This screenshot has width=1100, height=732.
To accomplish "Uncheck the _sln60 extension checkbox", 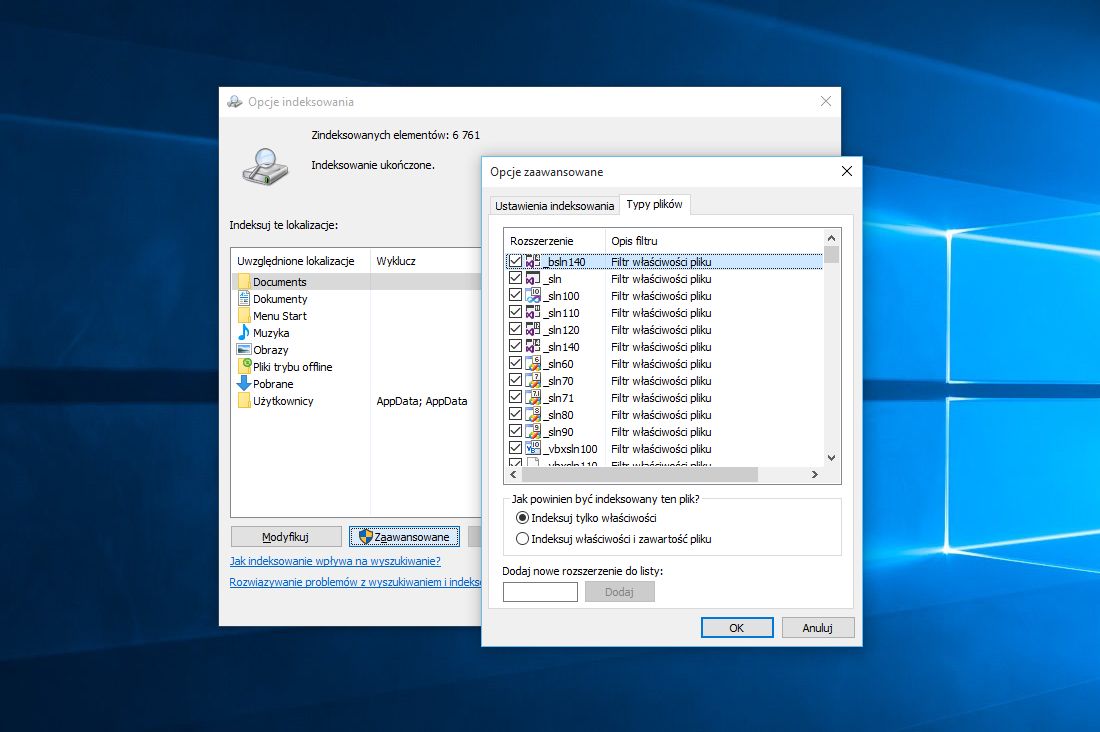I will [x=515, y=364].
